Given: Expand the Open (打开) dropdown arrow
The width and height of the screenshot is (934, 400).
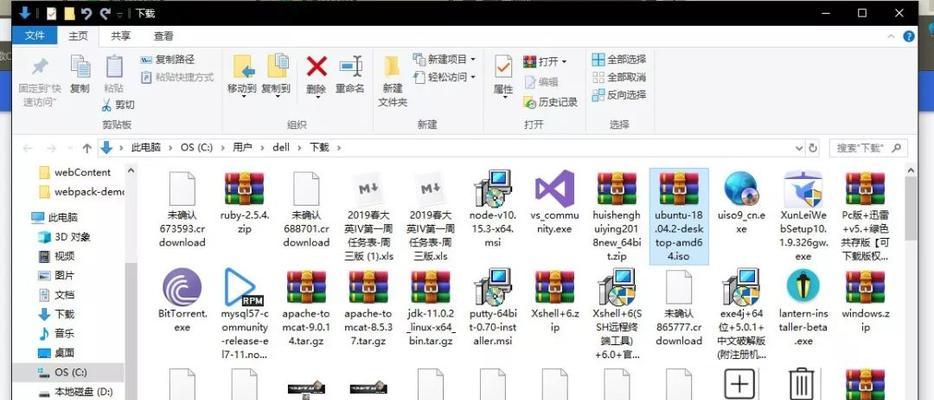Looking at the screenshot, I should point(563,62).
